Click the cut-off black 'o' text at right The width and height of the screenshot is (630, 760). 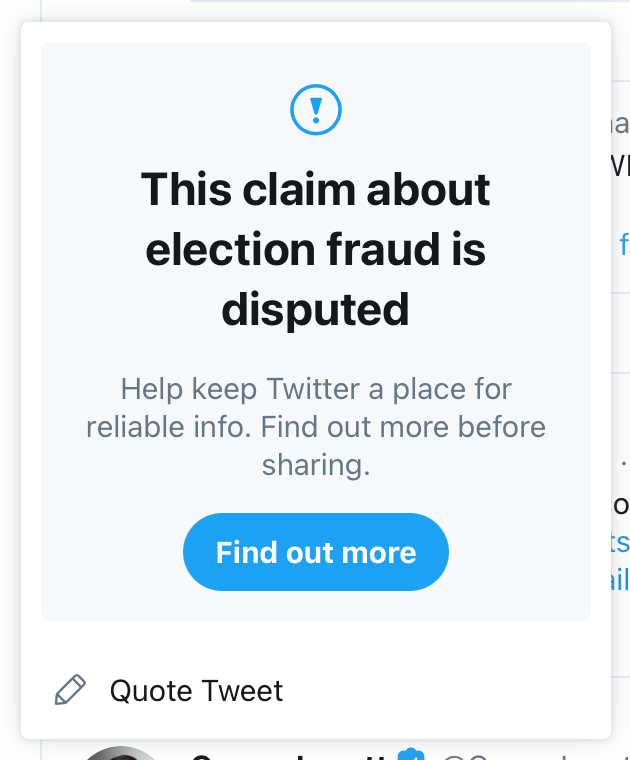tap(621, 503)
